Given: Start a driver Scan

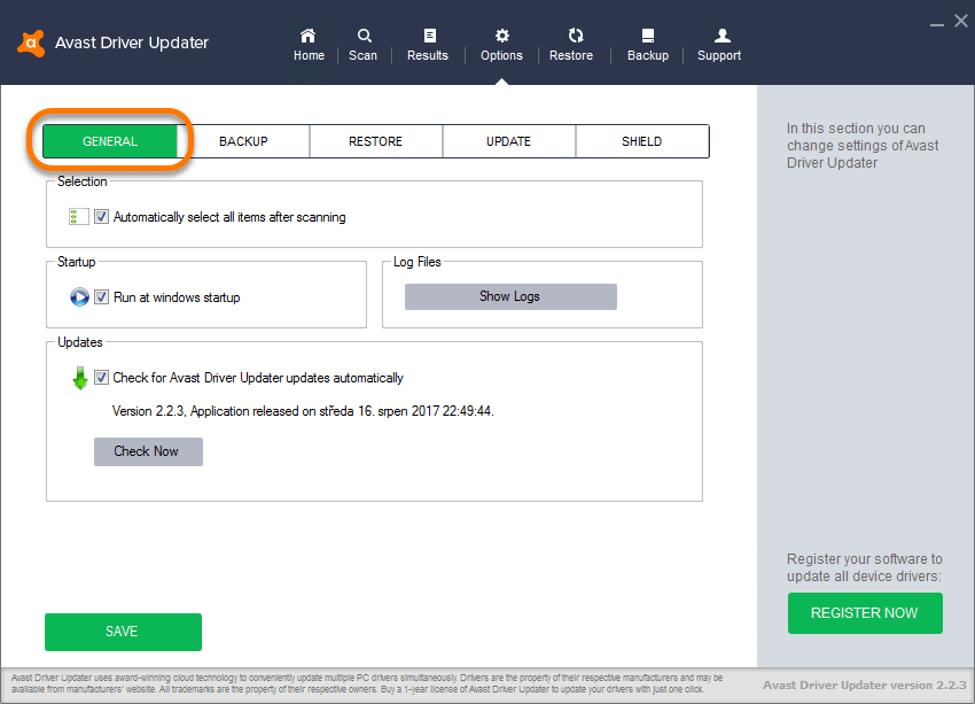Looking at the screenshot, I should [363, 42].
